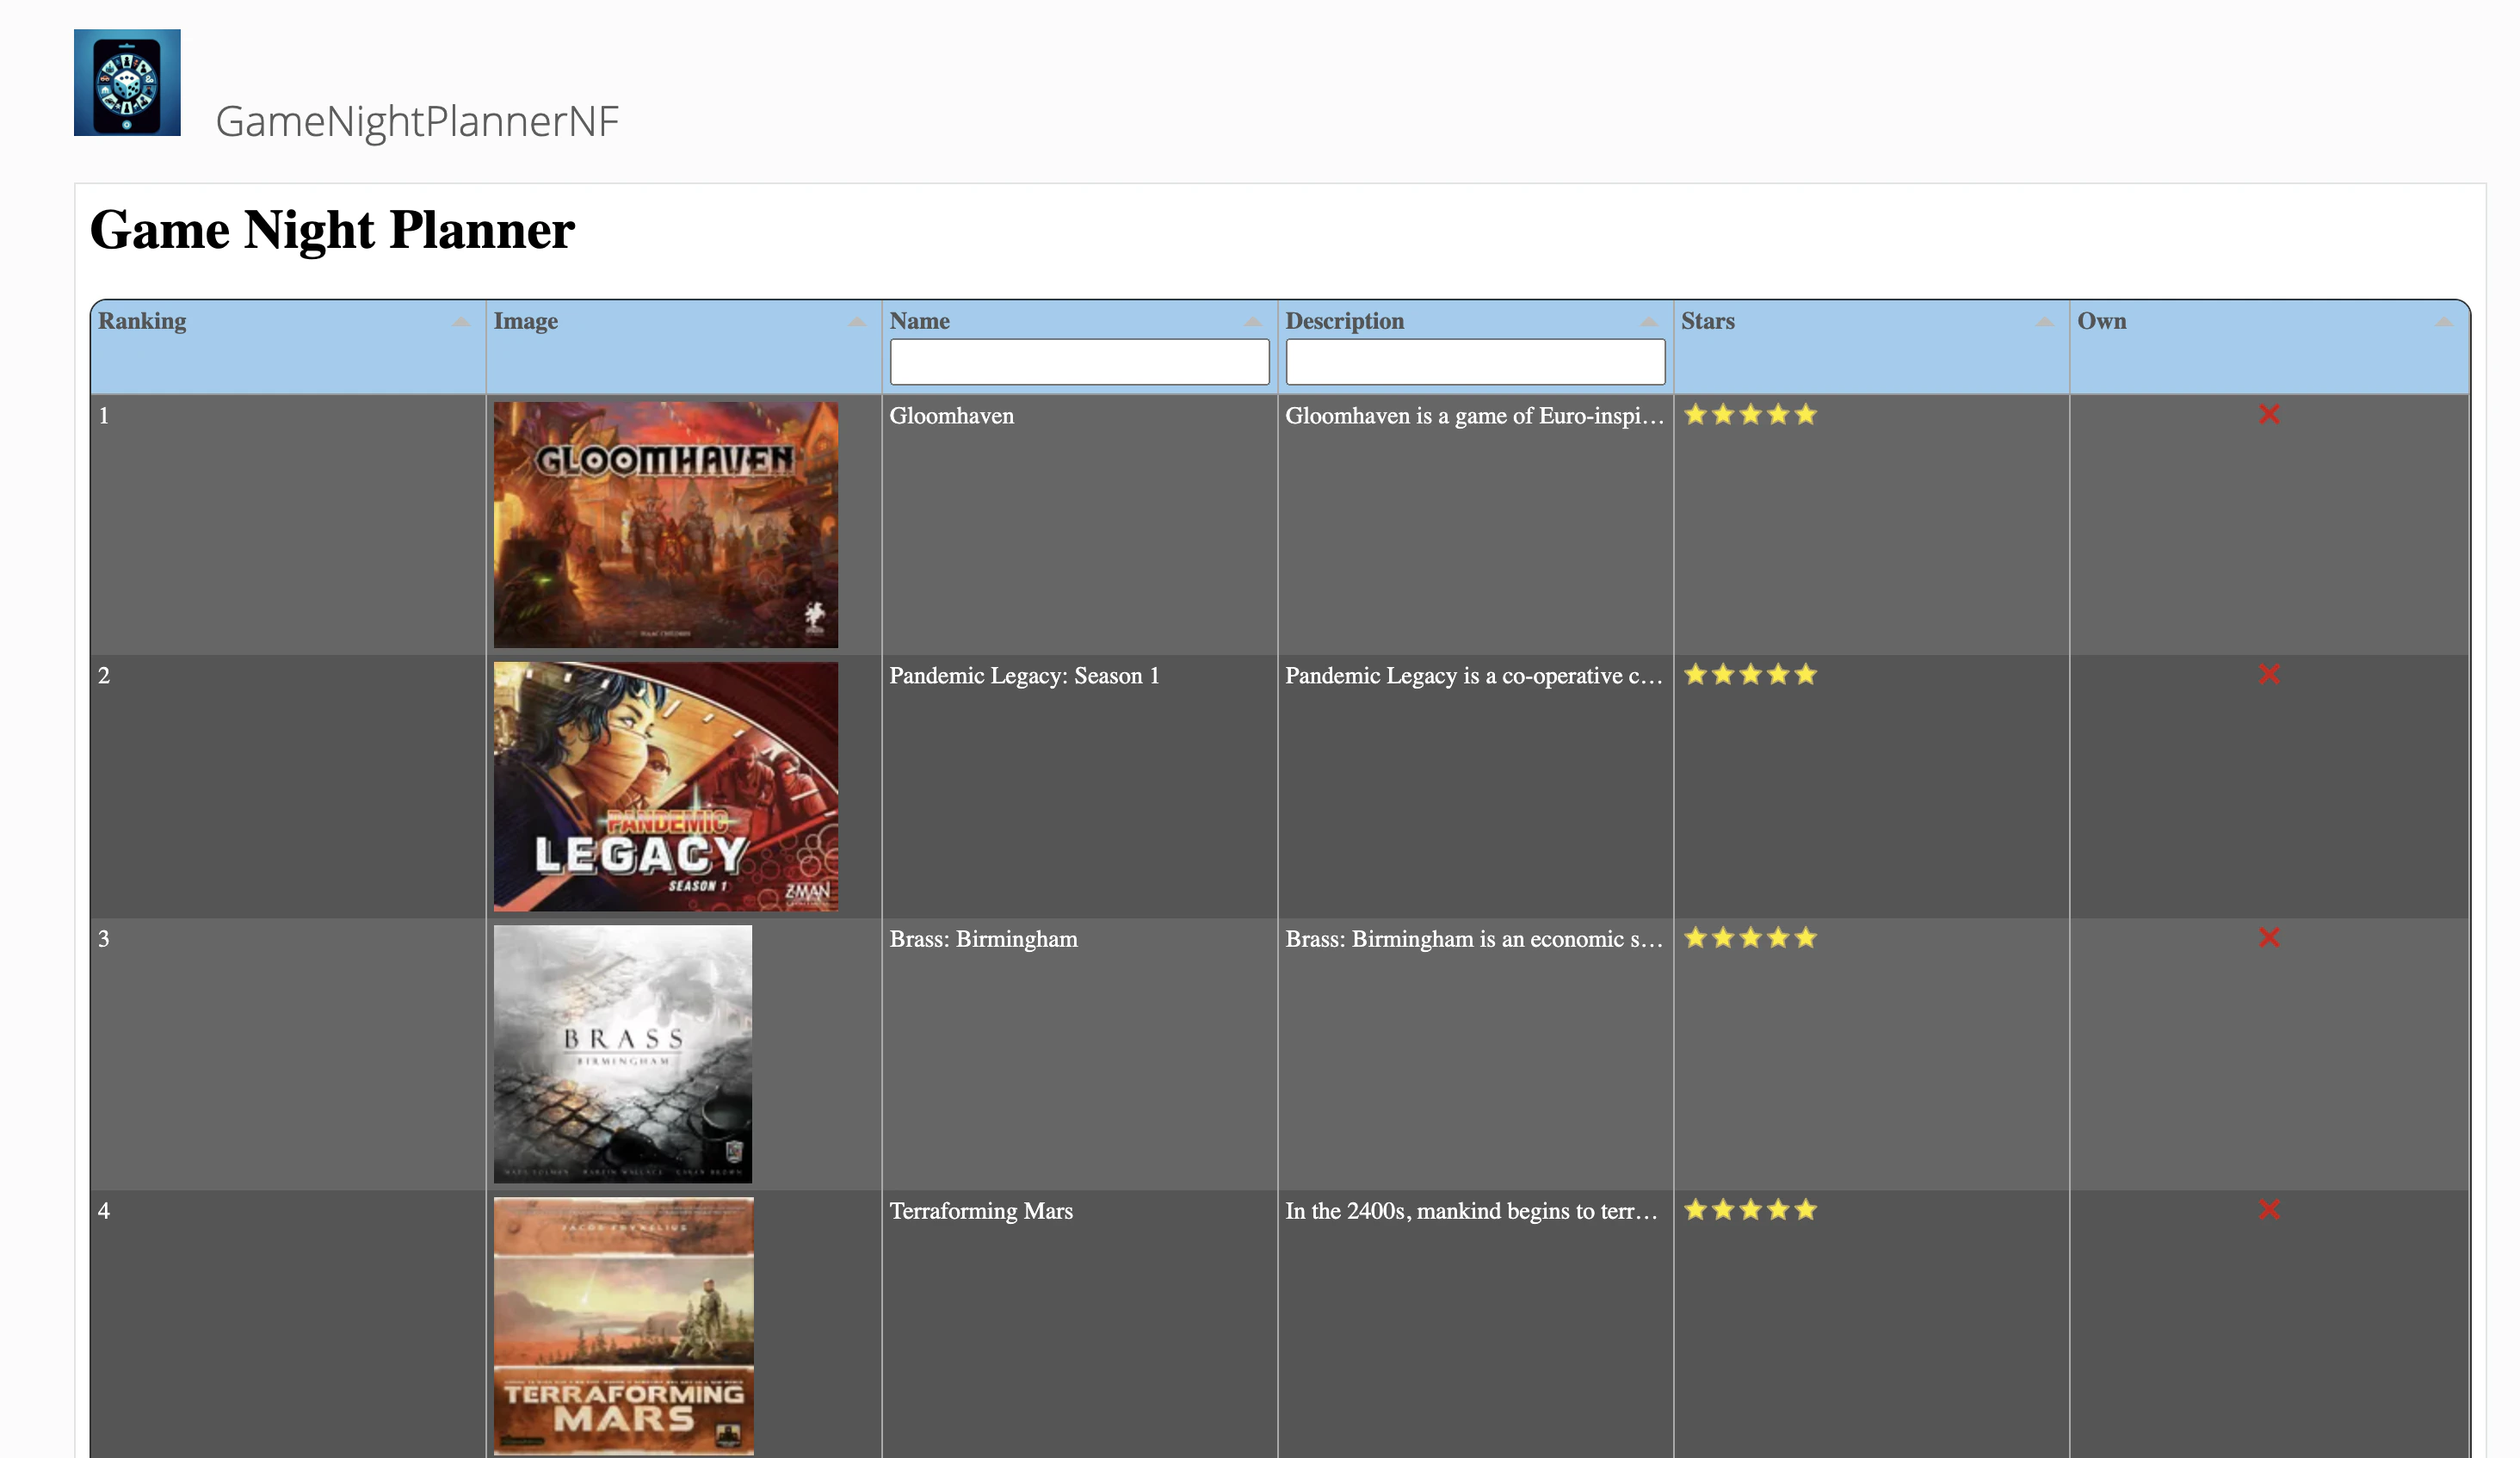
Task: Sort table by Description column arrow
Action: tap(1649, 321)
